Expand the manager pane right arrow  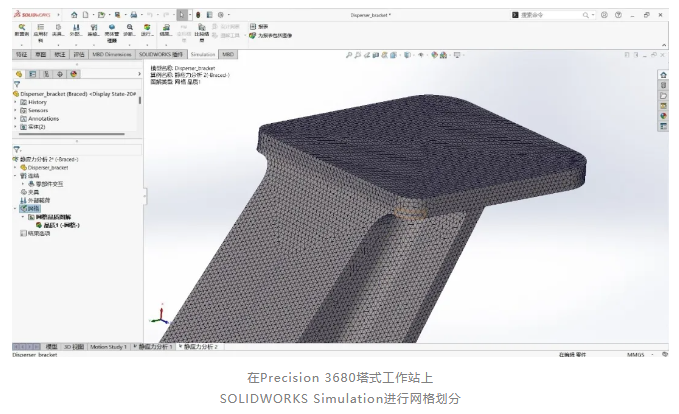139,74
